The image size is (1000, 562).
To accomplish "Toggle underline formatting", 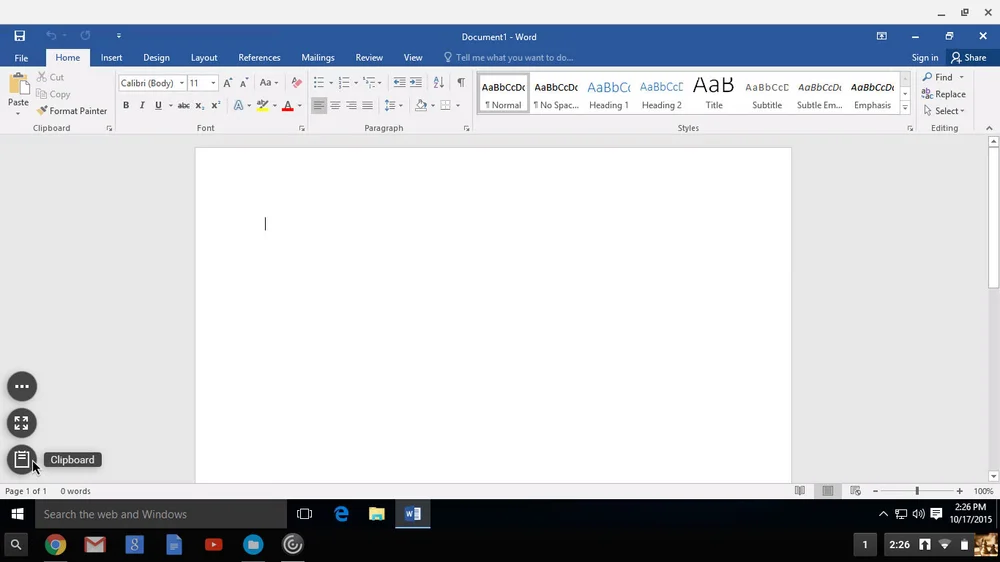I will pyautogui.click(x=158, y=105).
